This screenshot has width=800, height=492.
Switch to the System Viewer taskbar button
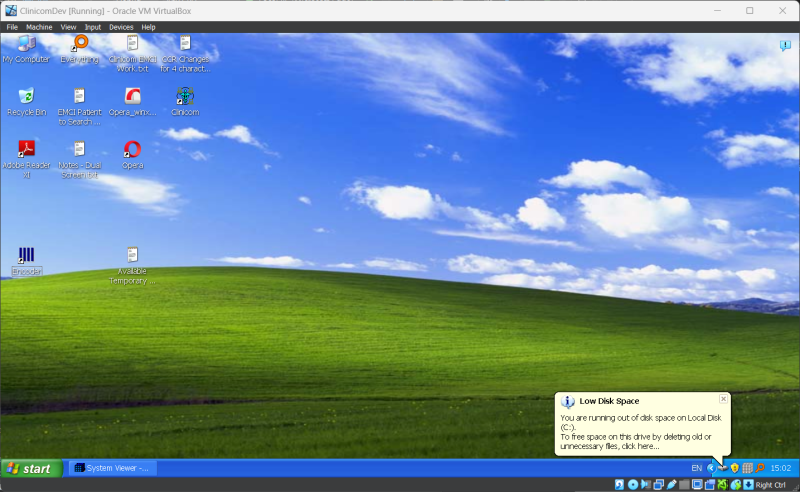(x=112, y=468)
